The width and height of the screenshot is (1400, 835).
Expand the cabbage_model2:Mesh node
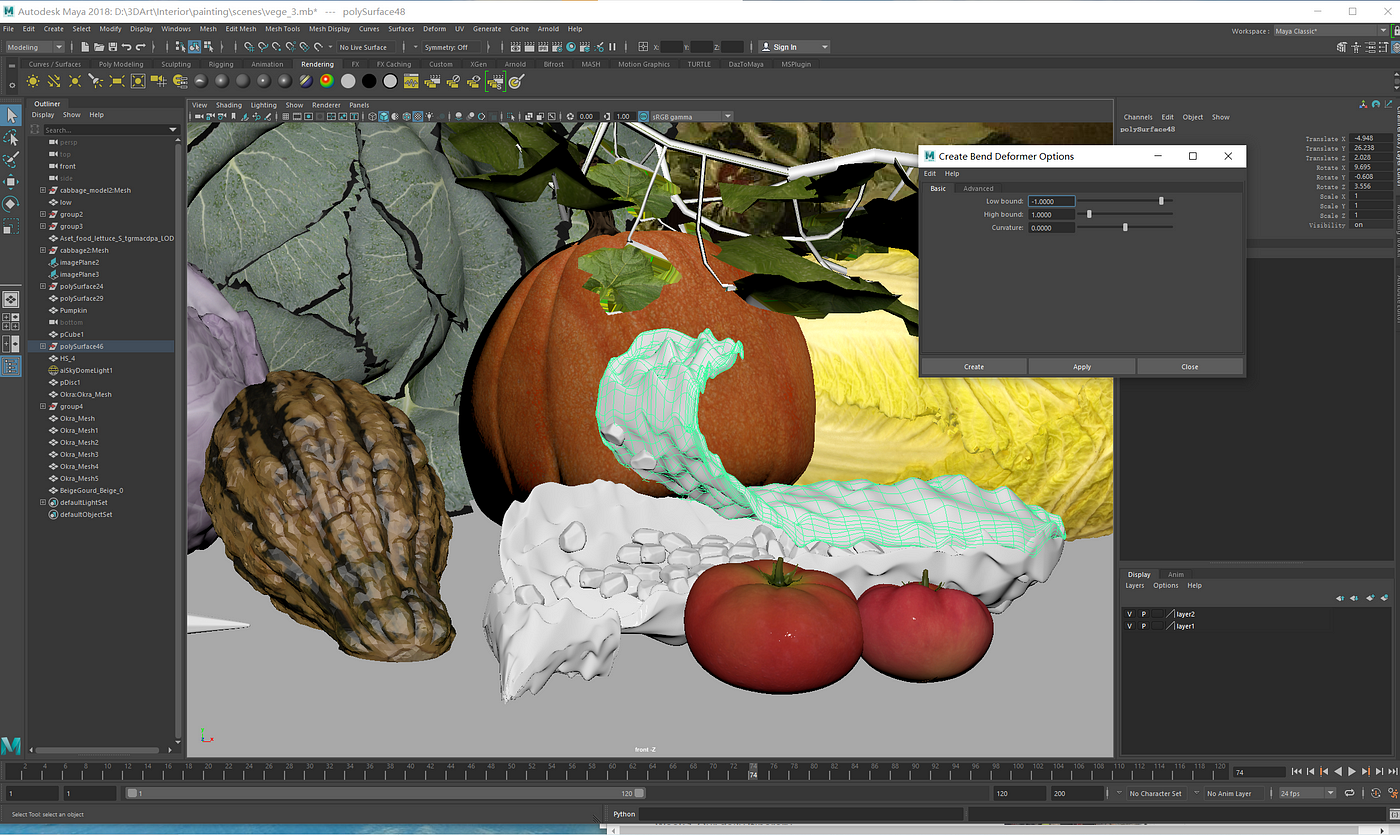(x=42, y=190)
